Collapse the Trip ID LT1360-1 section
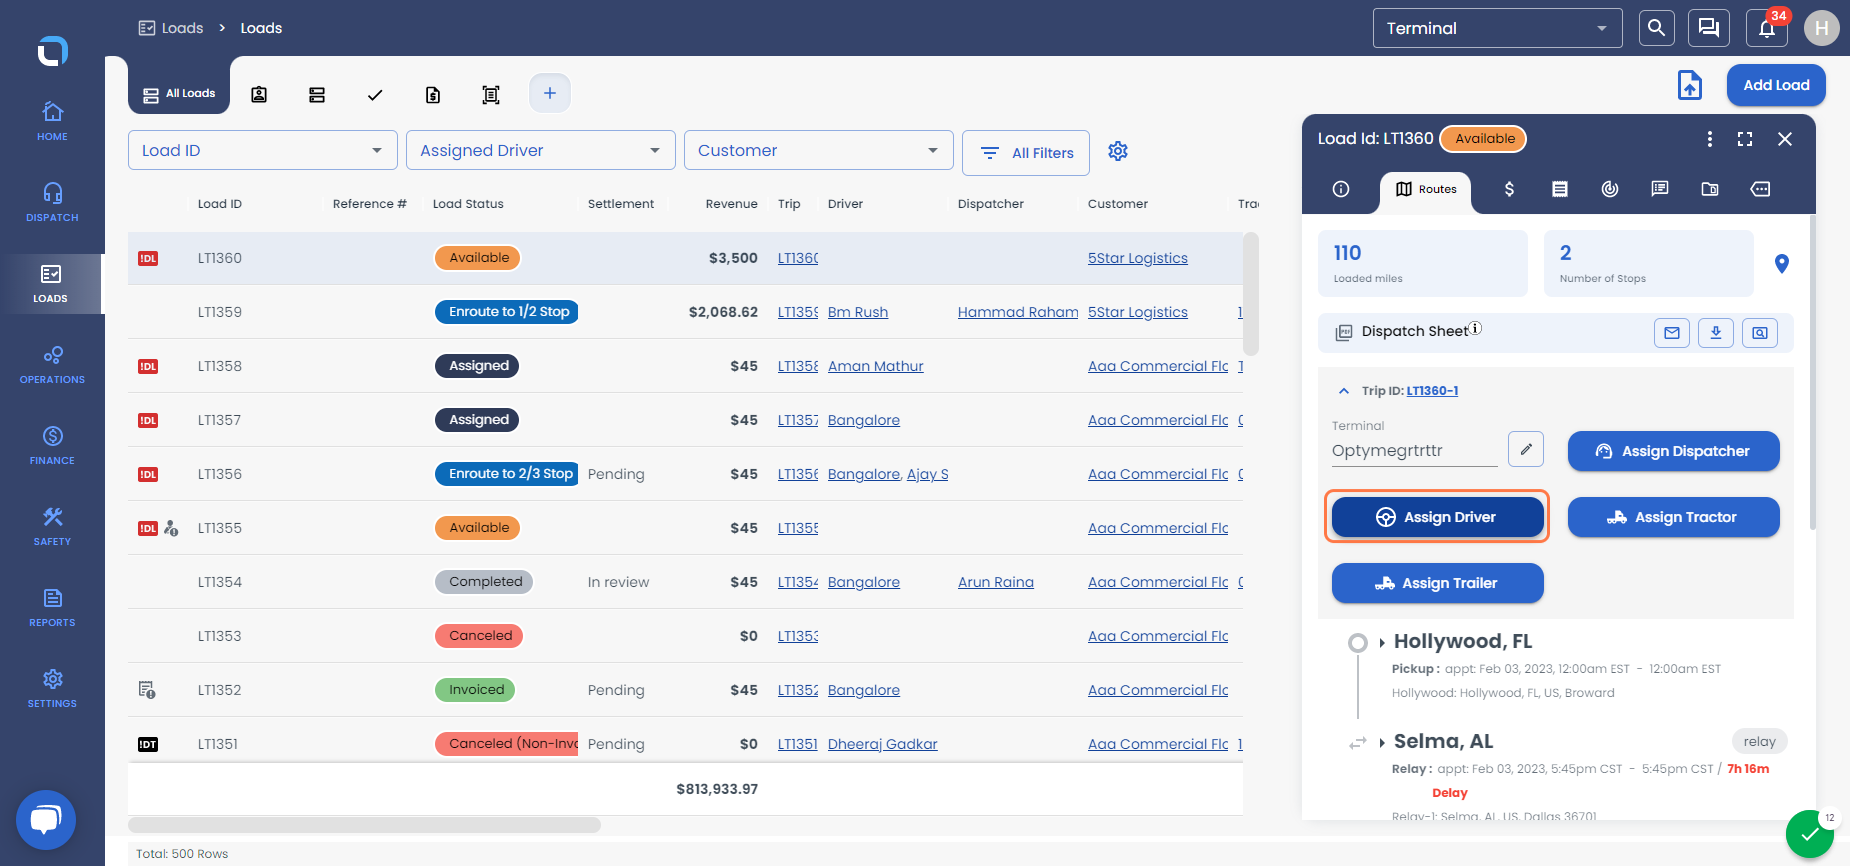The image size is (1850, 866). (1344, 391)
